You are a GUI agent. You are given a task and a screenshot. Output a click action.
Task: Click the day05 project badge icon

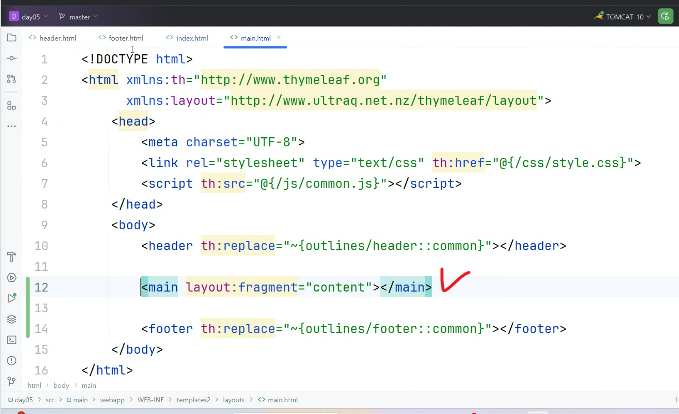pos(14,16)
